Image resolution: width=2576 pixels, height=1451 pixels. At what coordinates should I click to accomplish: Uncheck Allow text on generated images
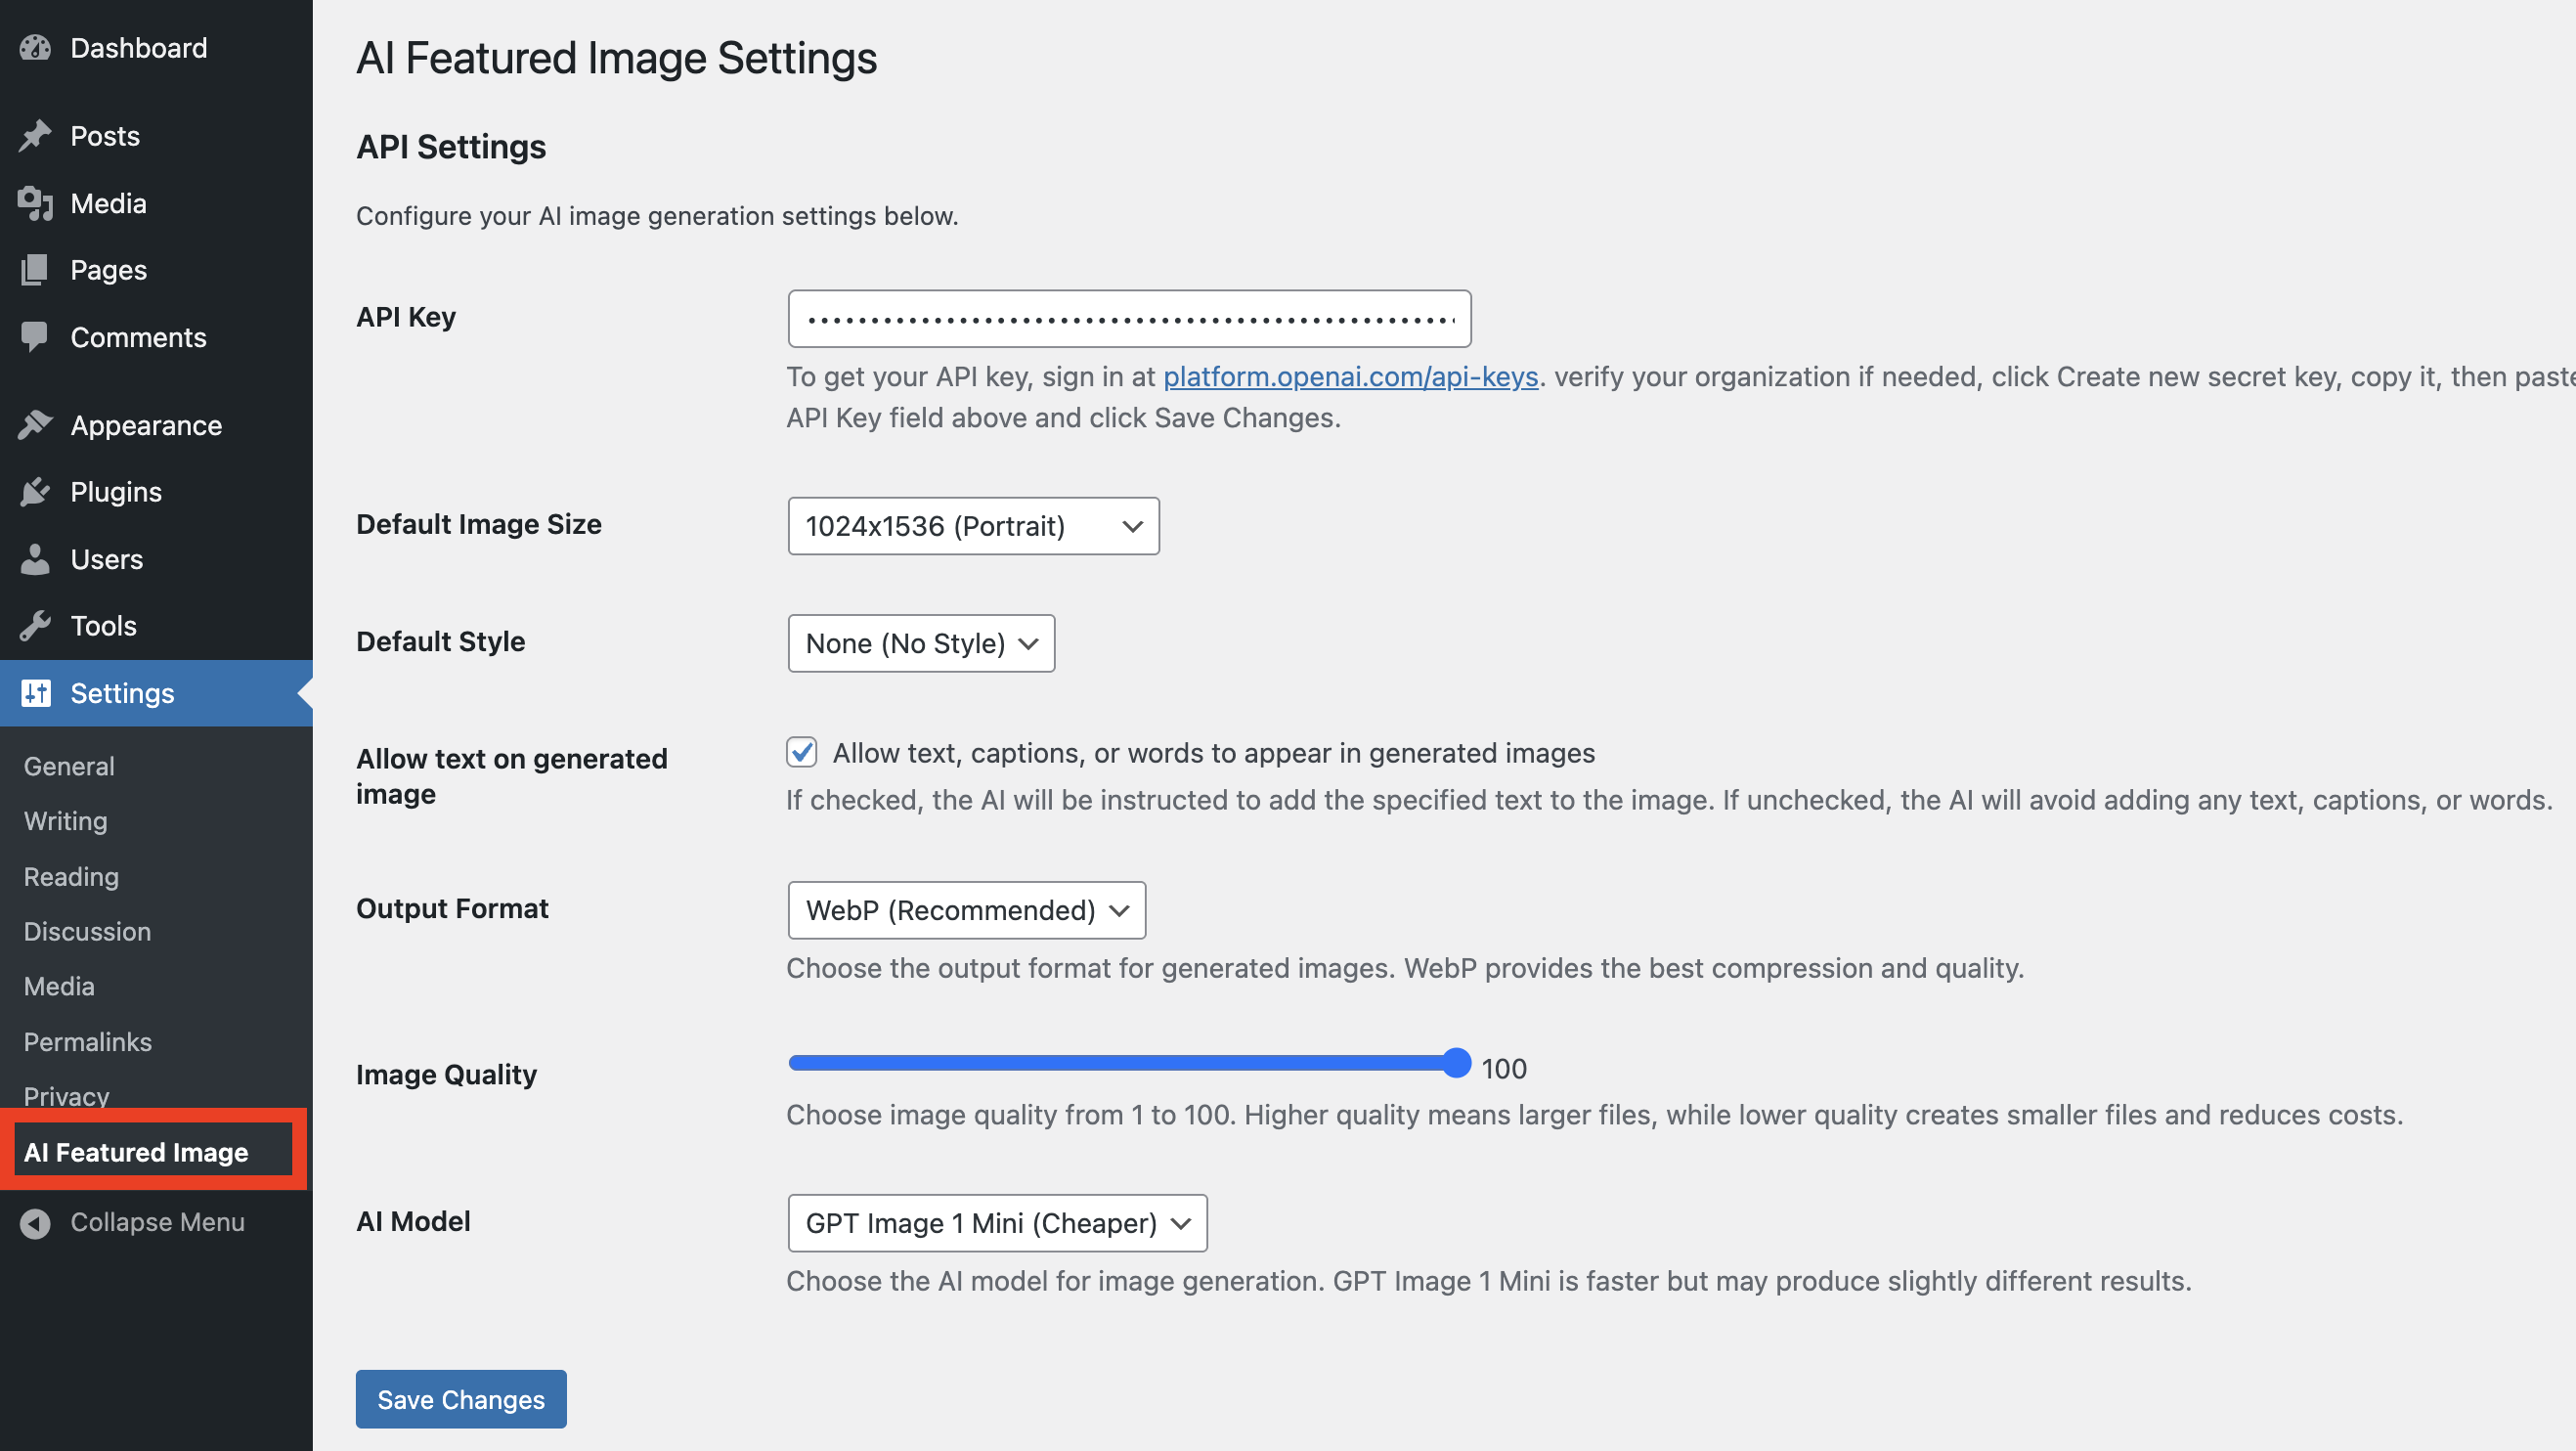(801, 752)
